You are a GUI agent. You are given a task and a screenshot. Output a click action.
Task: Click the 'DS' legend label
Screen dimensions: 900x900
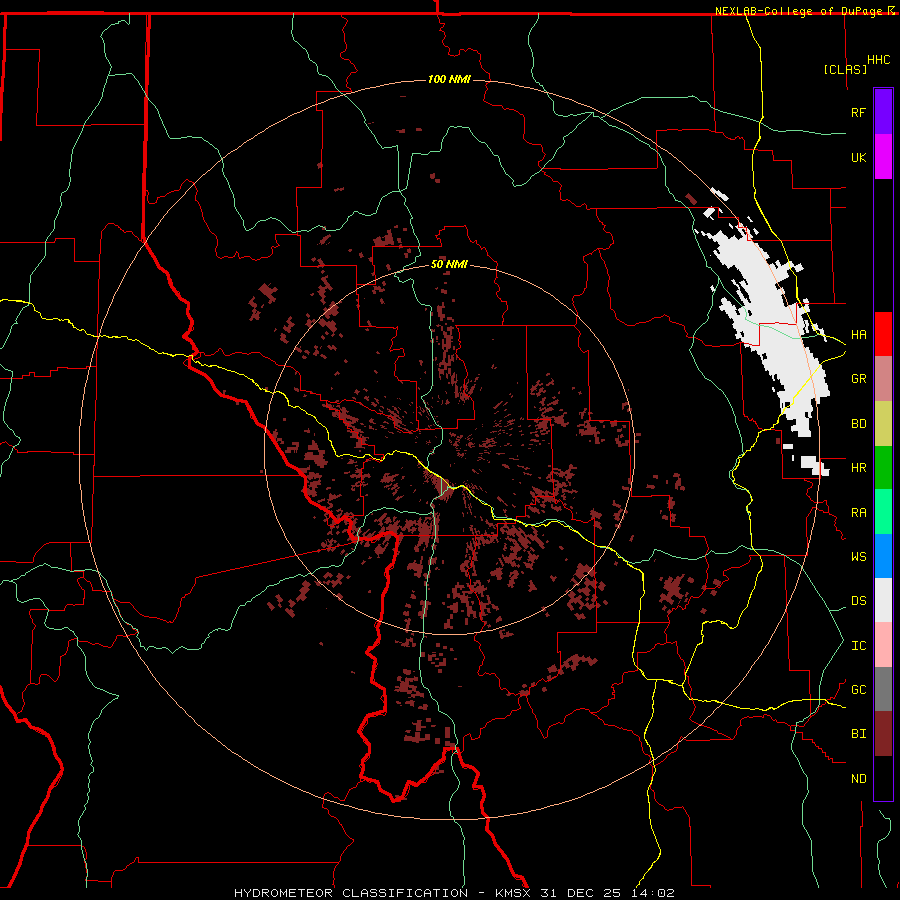[858, 601]
